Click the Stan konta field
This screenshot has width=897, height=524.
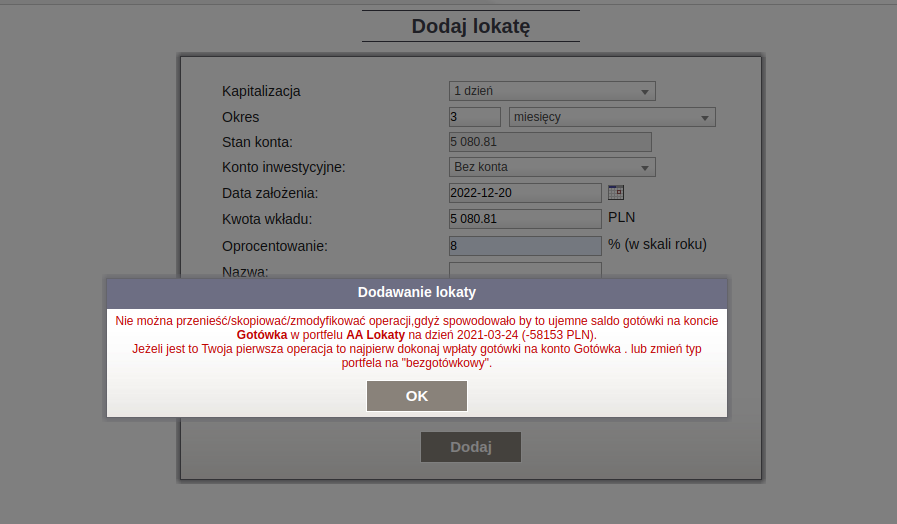tap(550, 142)
